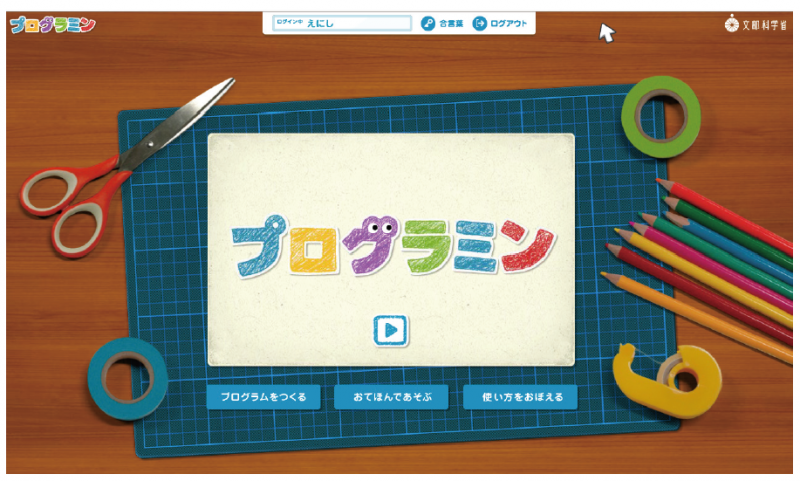The width and height of the screenshot is (800, 481).
Task: Click the login name field showing えにし
Action: pos(342,23)
